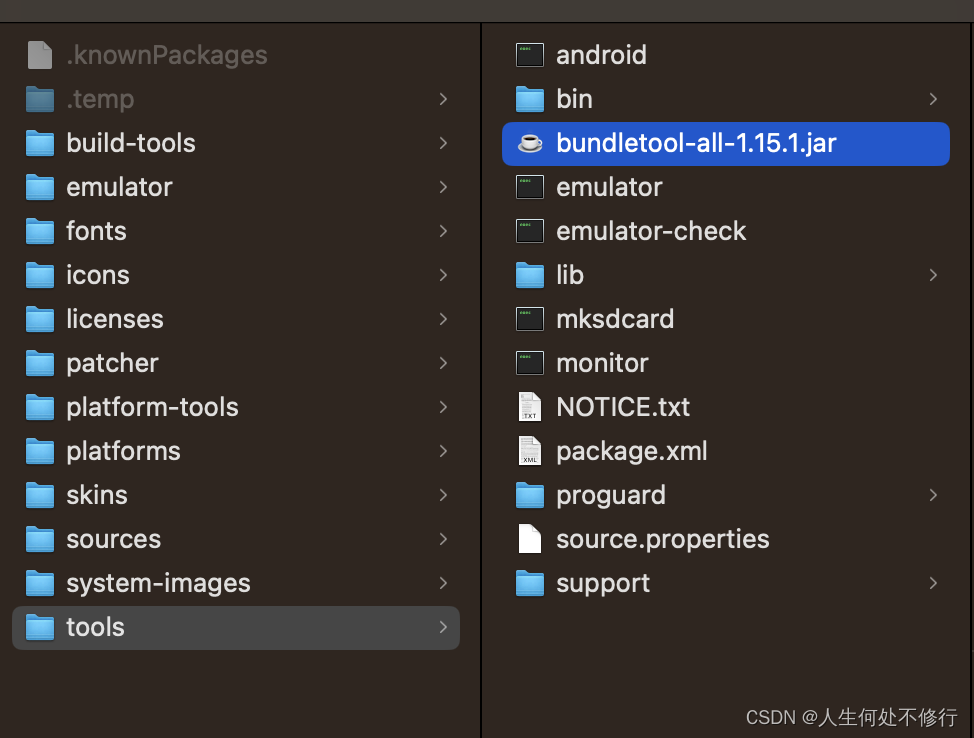Expand the bin folder chevron
Screen dimensions: 974x738
tap(933, 99)
